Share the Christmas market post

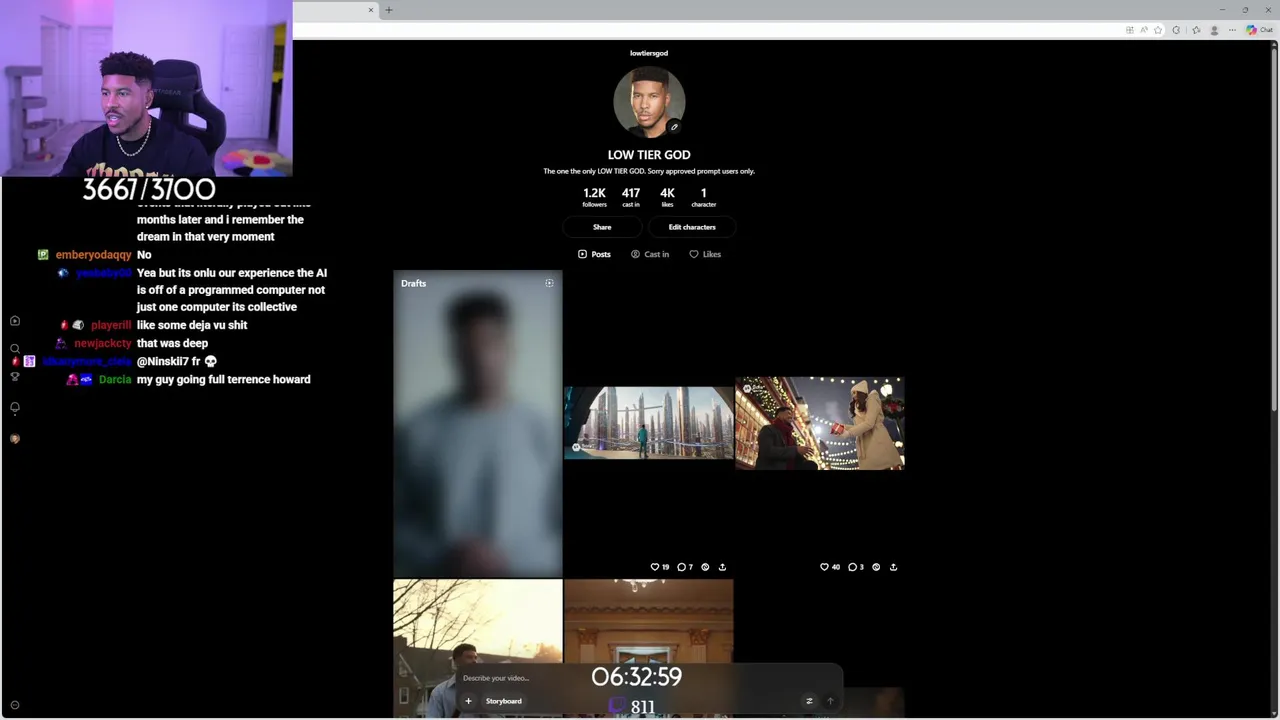coord(893,567)
